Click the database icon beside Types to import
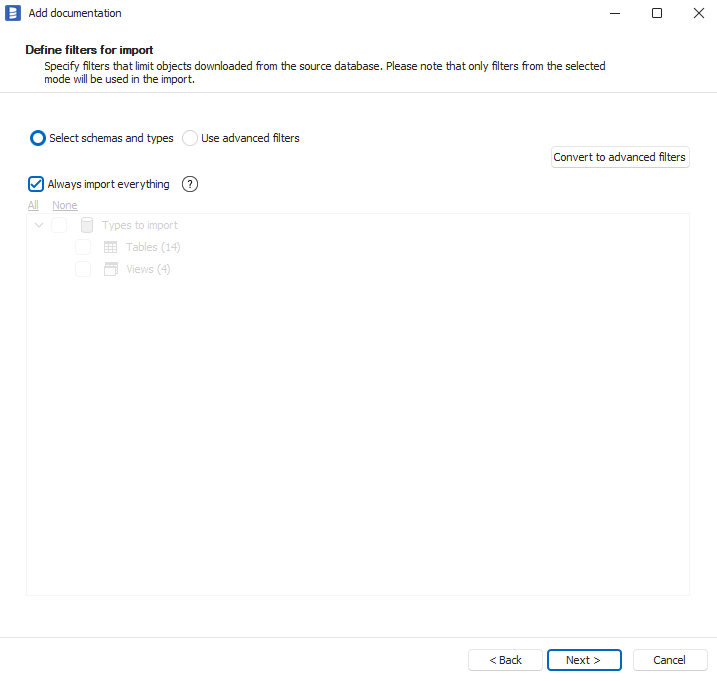The height and width of the screenshot is (681, 717). [x=87, y=225]
